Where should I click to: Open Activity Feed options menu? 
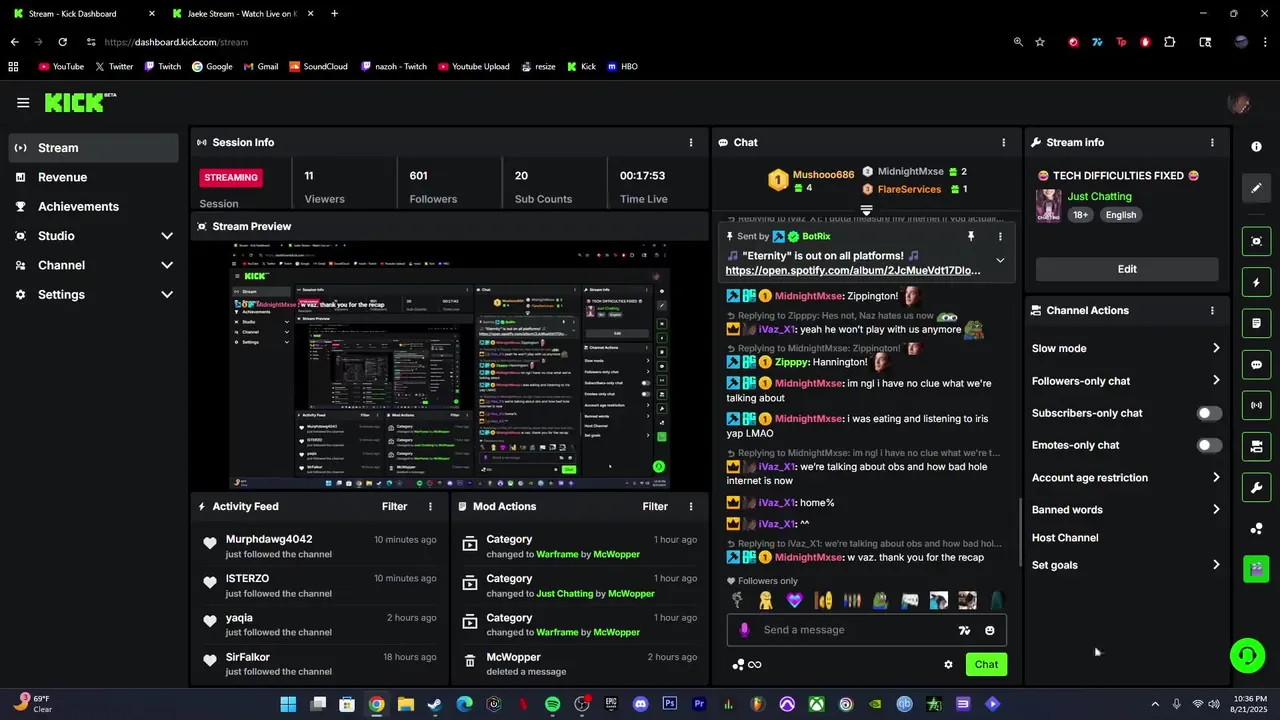pos(431,506)
